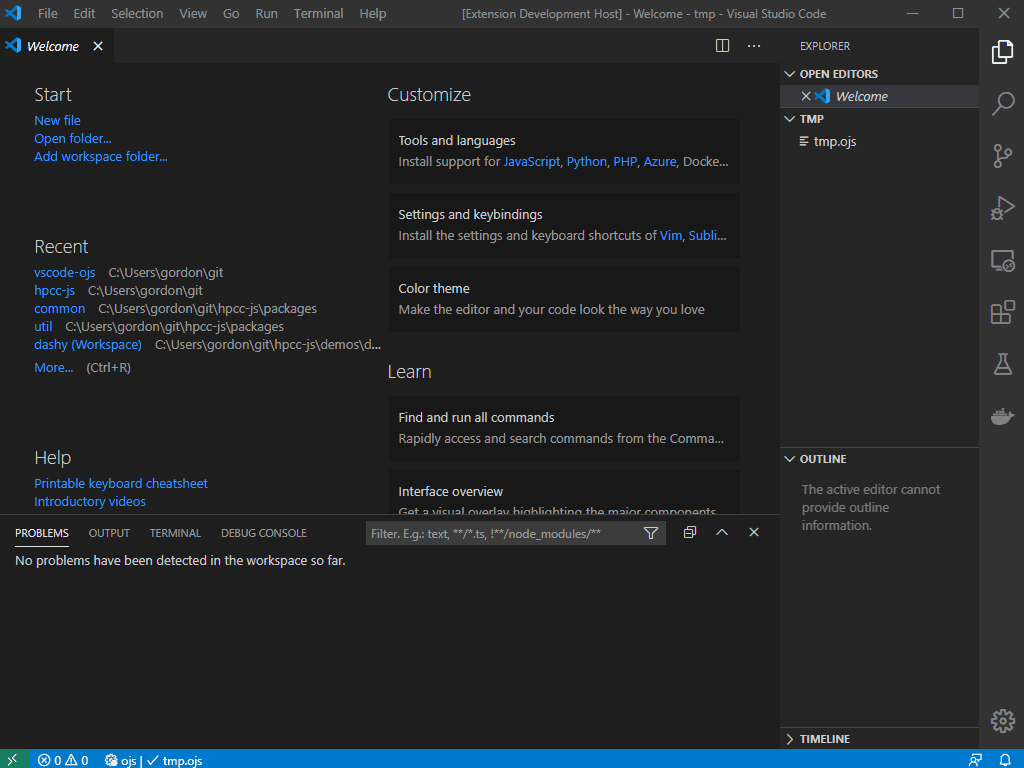Open notifications bell in status bar
Screen dimensions: 1024x768
[x=1005, y=760]
